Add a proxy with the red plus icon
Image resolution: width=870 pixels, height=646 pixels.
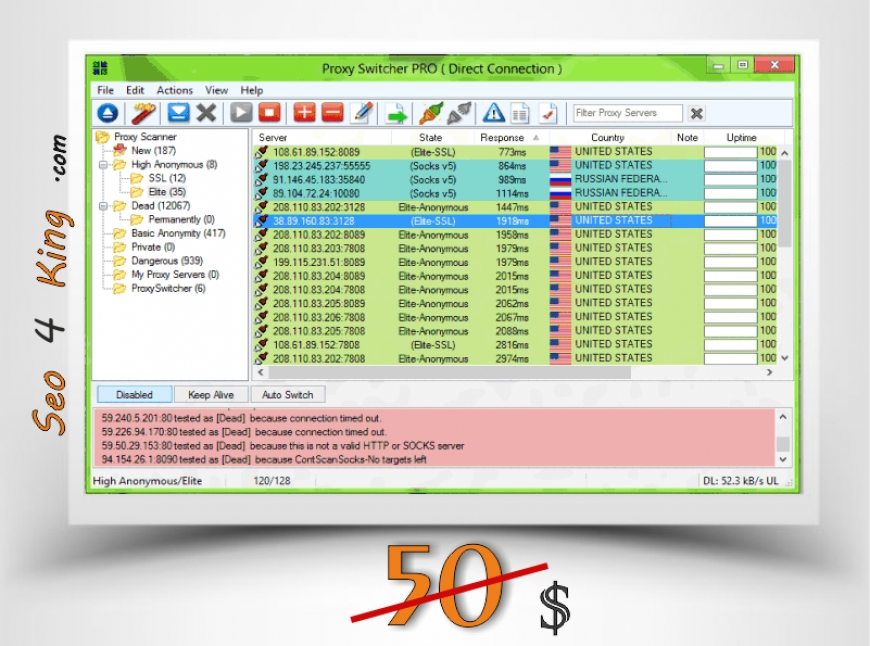coord(304,113)
